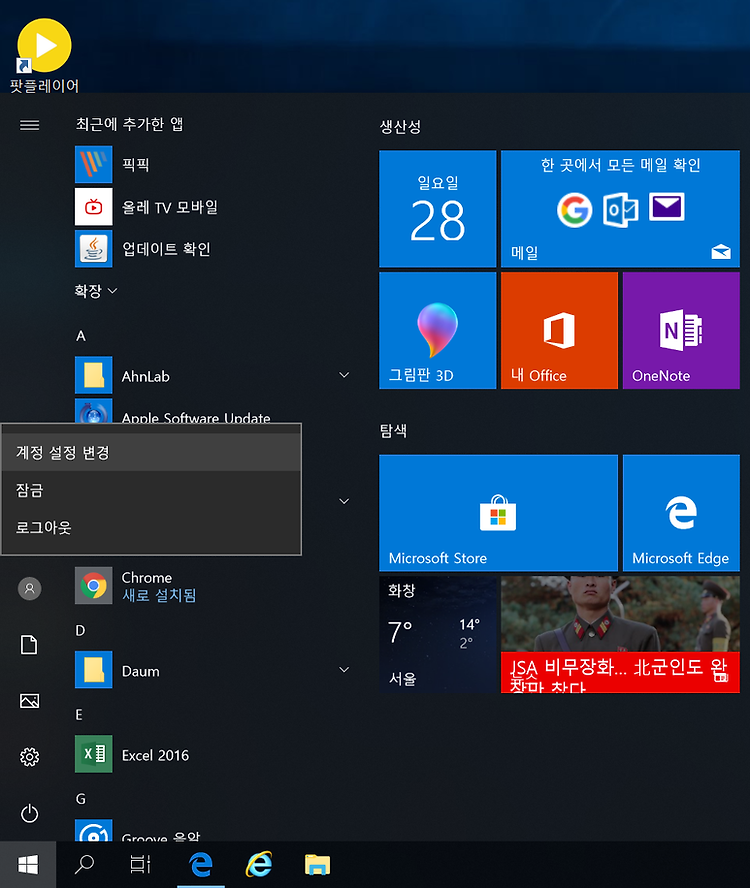Click letter E section header
This screenshot has height=888, width=750.
coord(79,715)
